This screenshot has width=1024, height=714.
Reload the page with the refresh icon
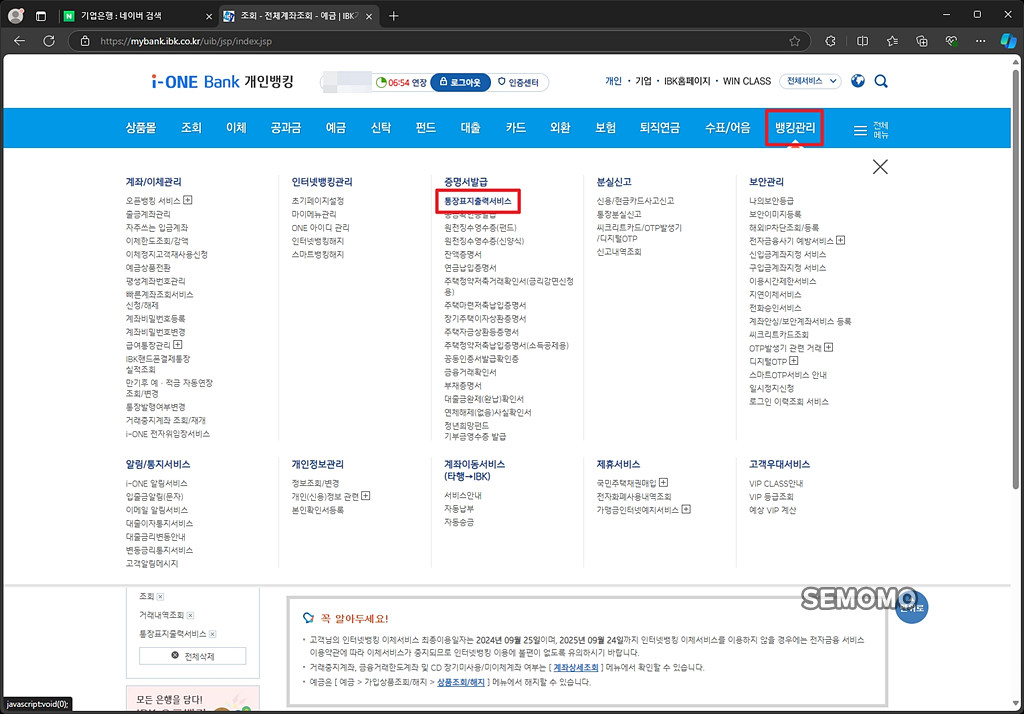49,41
